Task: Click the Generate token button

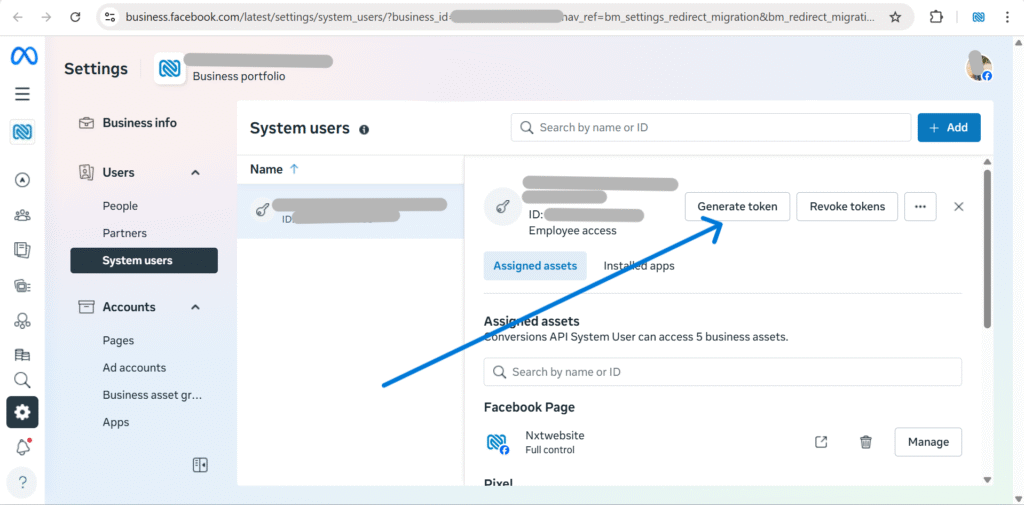Action: point(737,207)
